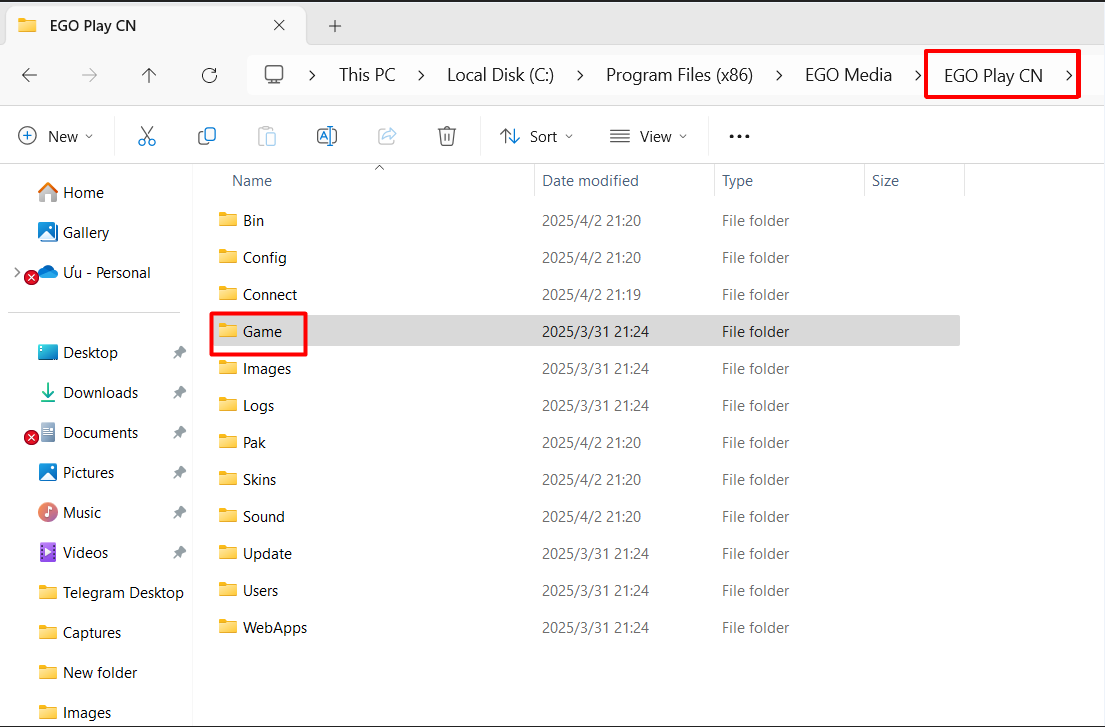Sort files by Date modified column
This screenshot has width=1105, height=727.
tap(590, 180)
